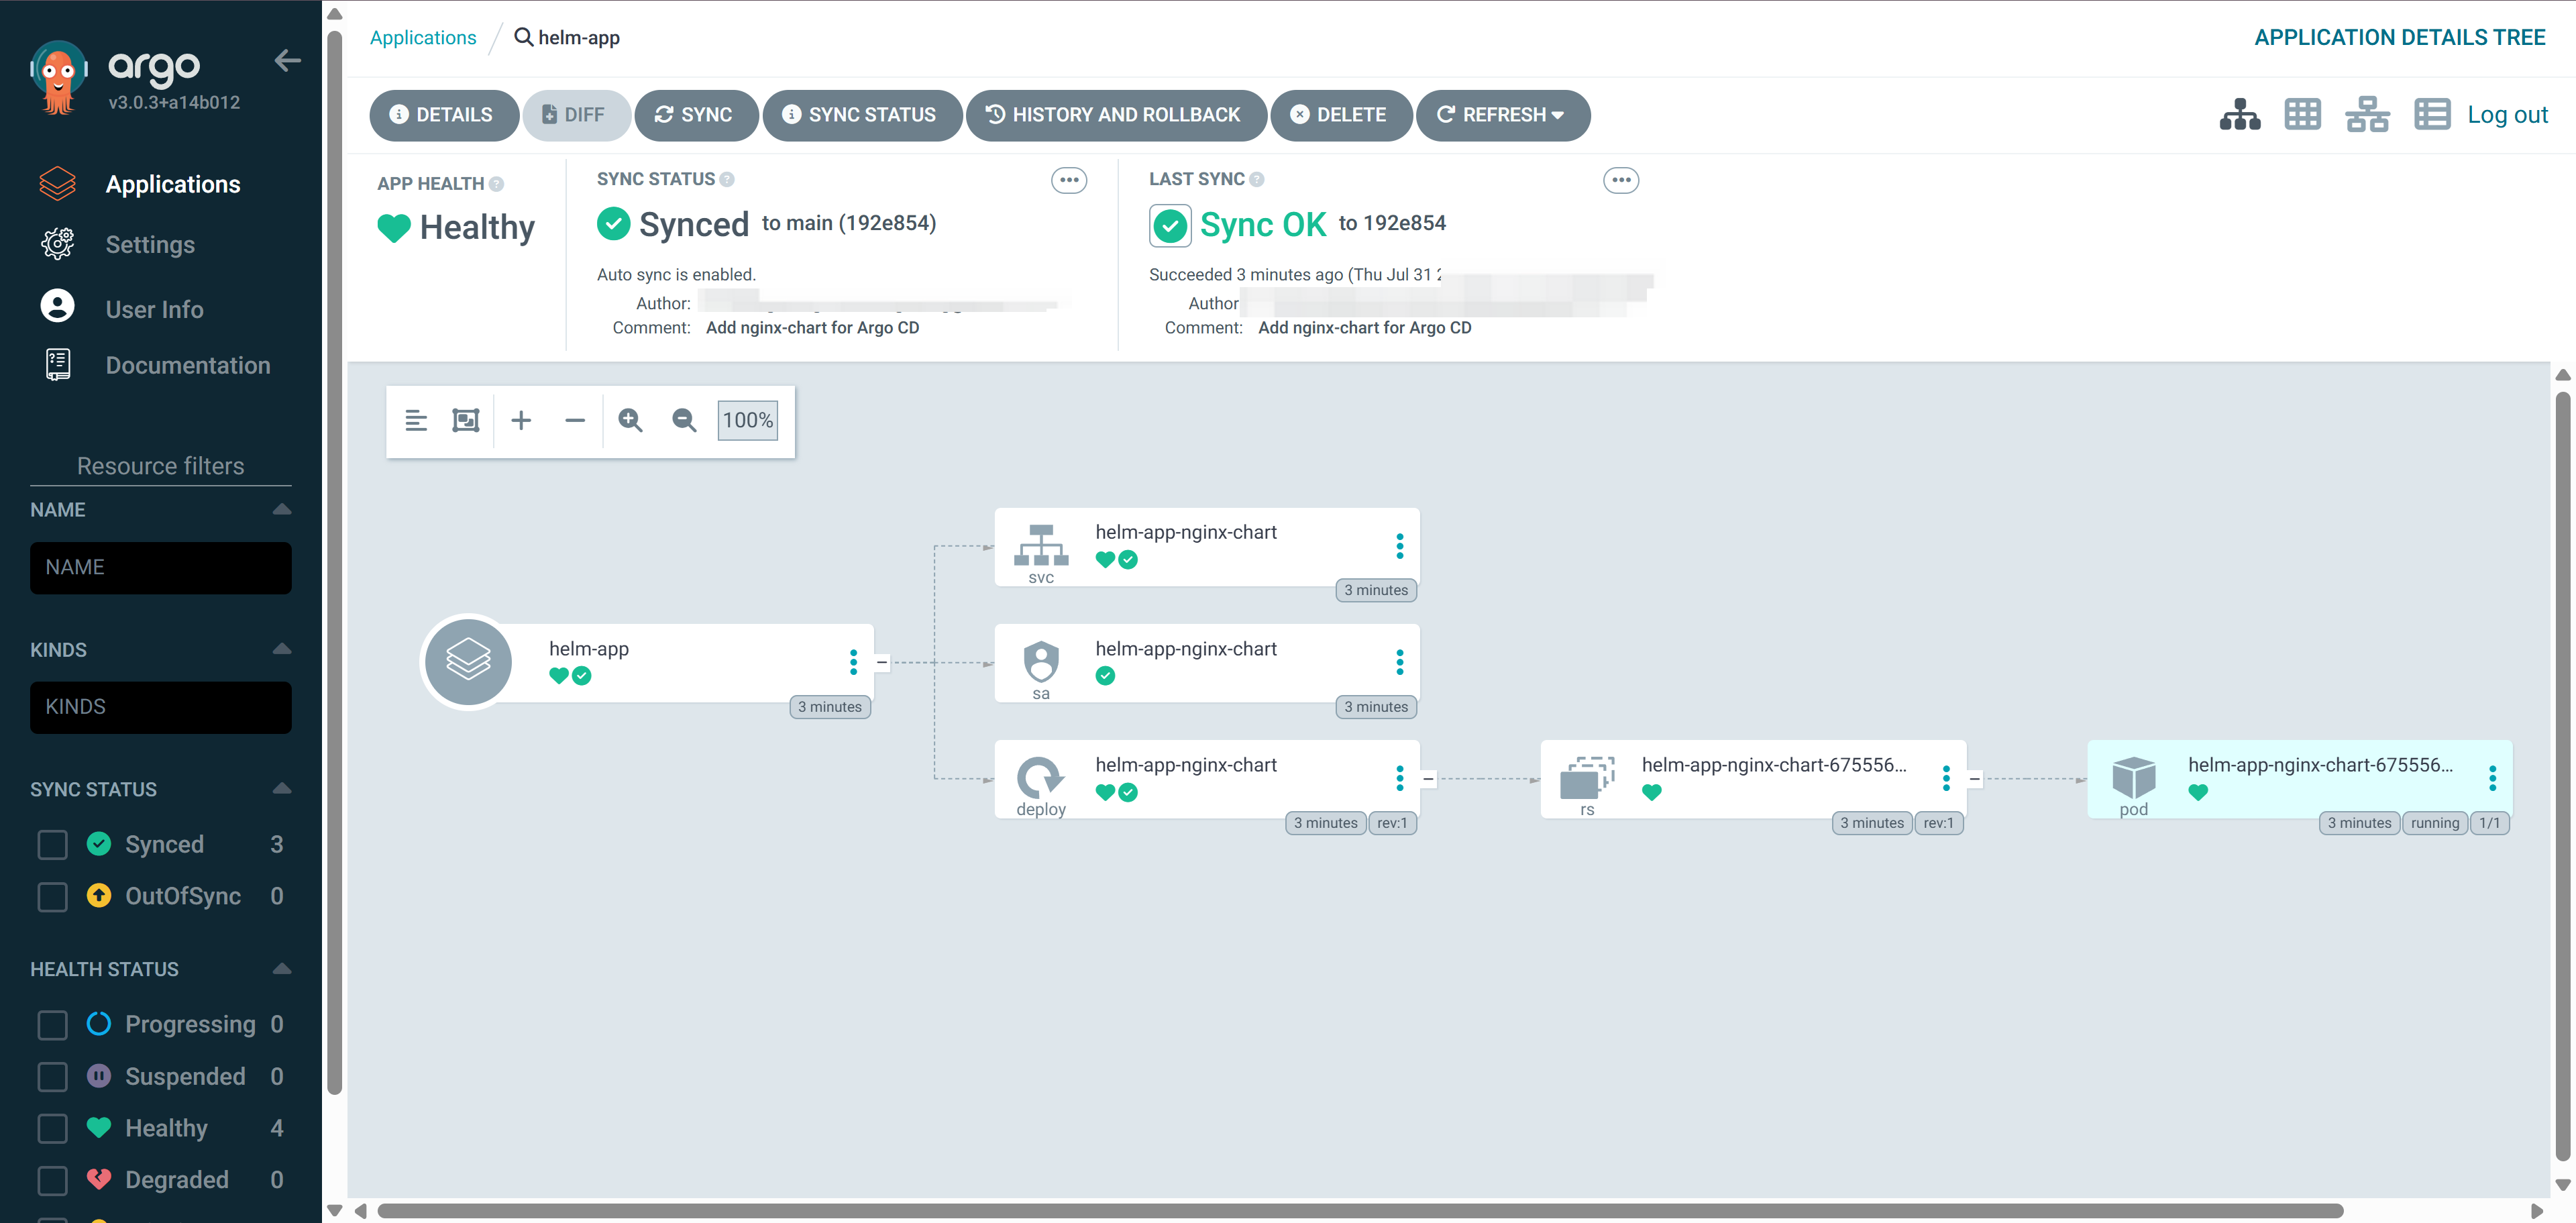
Task: Switch to pods grid view icon
Action: pos(2302,115)
